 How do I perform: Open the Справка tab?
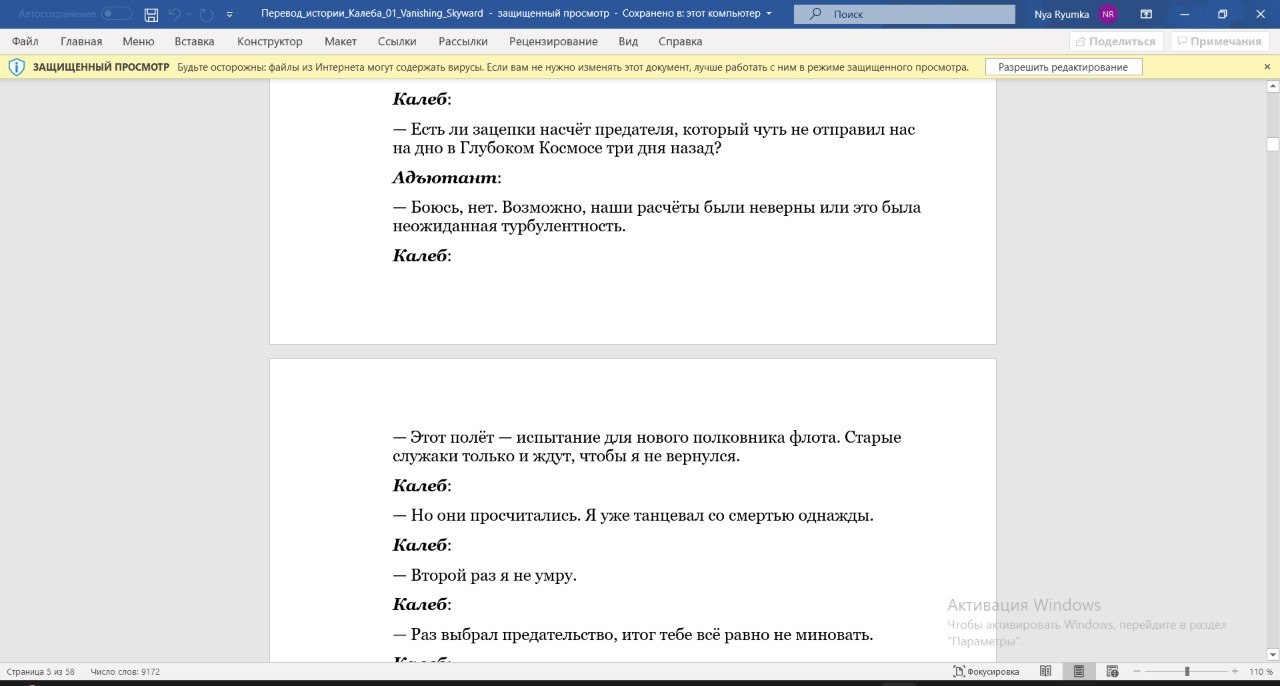pos(680,41)
